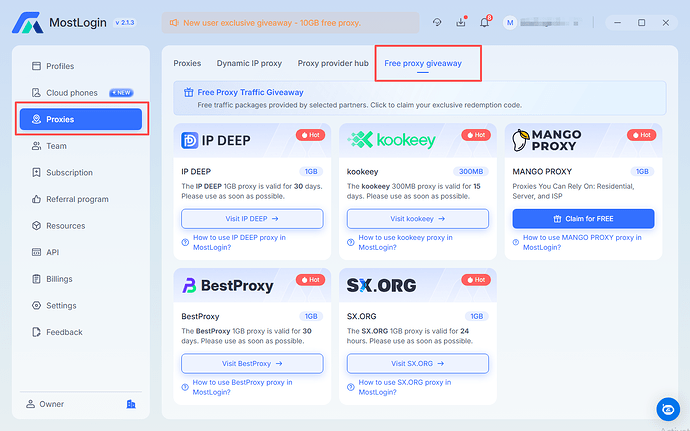Click the MostLogin logo icon
This screenshot has width=690, height=431.
click(x=27, y=22)
